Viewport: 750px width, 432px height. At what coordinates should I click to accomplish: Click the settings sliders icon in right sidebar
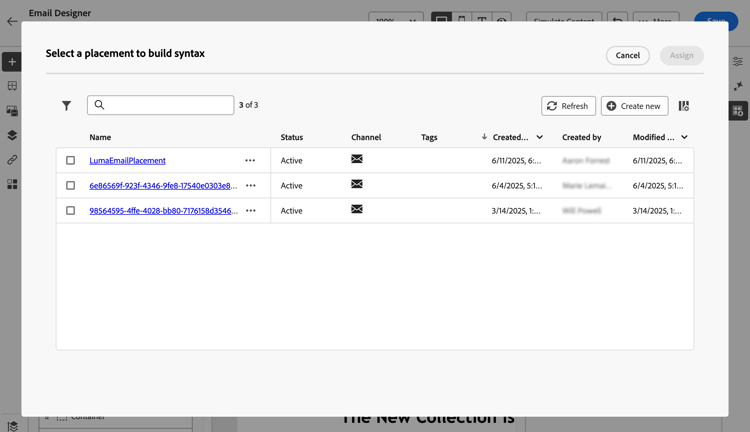point(738,61)
